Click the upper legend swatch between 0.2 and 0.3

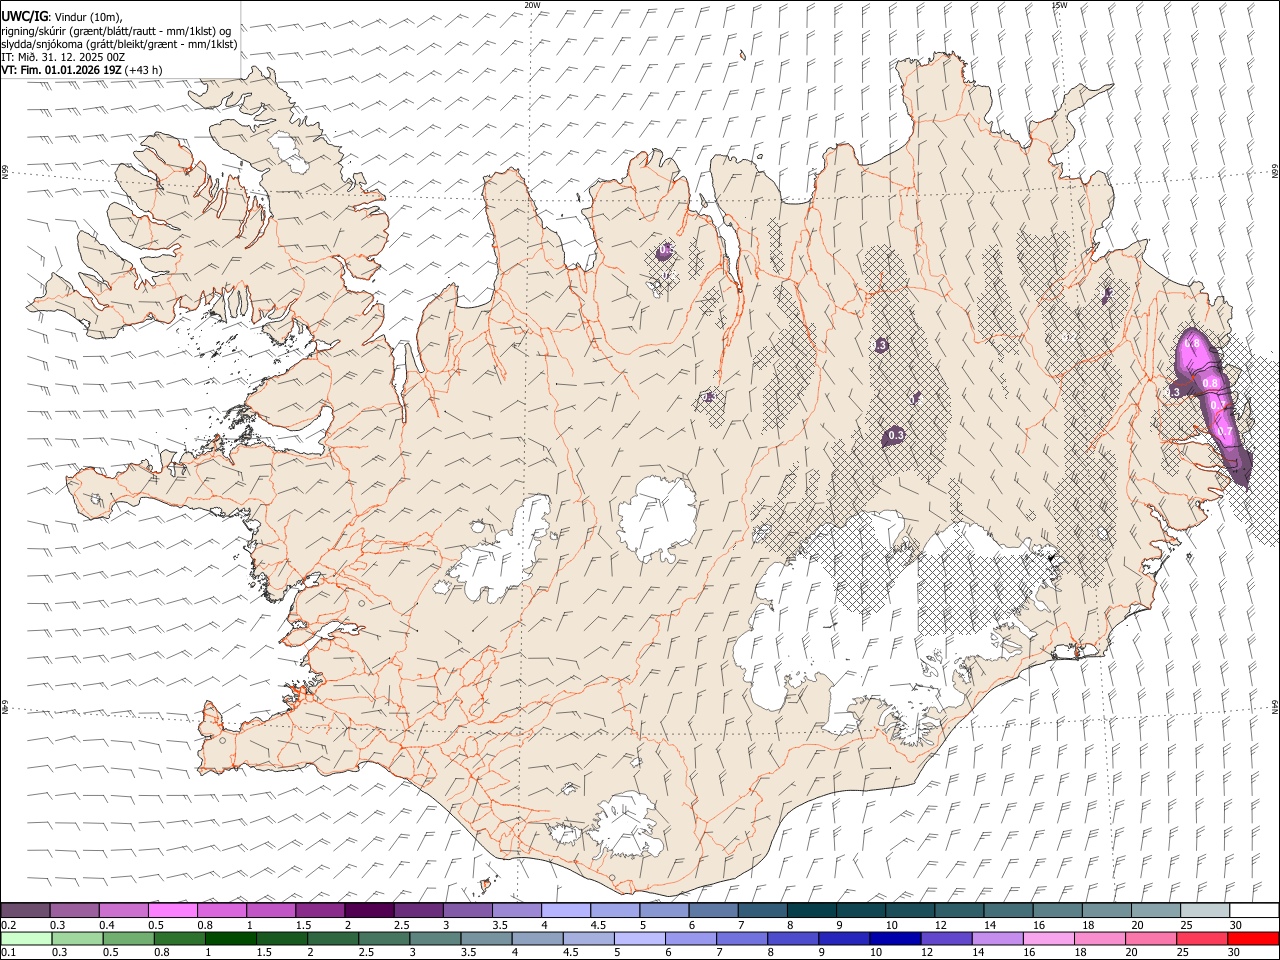[25, 910]
